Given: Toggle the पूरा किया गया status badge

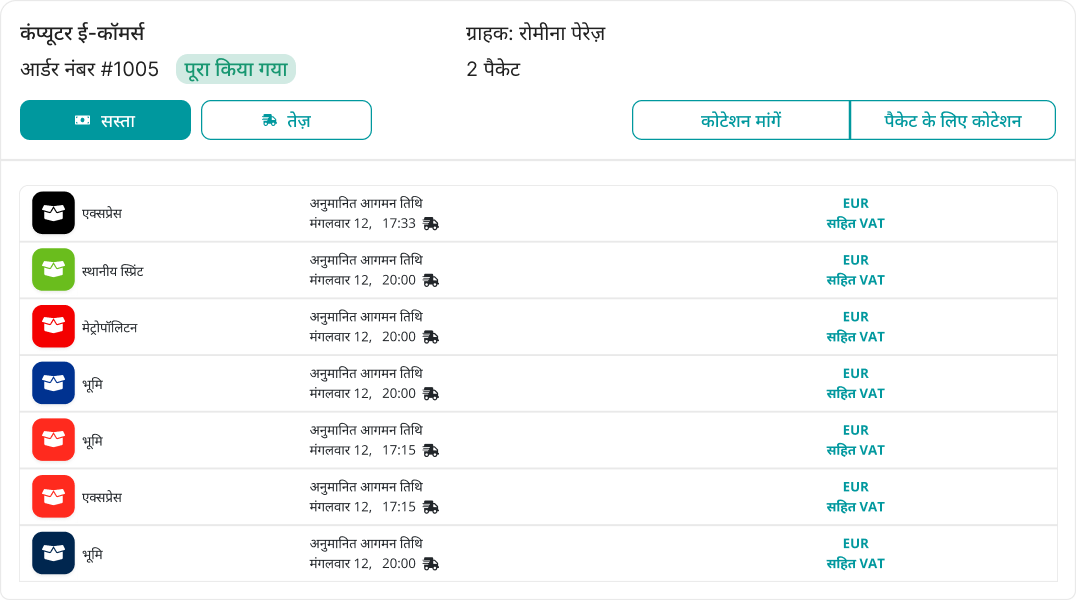Looking at the screenshot, I should pos(237,69).
